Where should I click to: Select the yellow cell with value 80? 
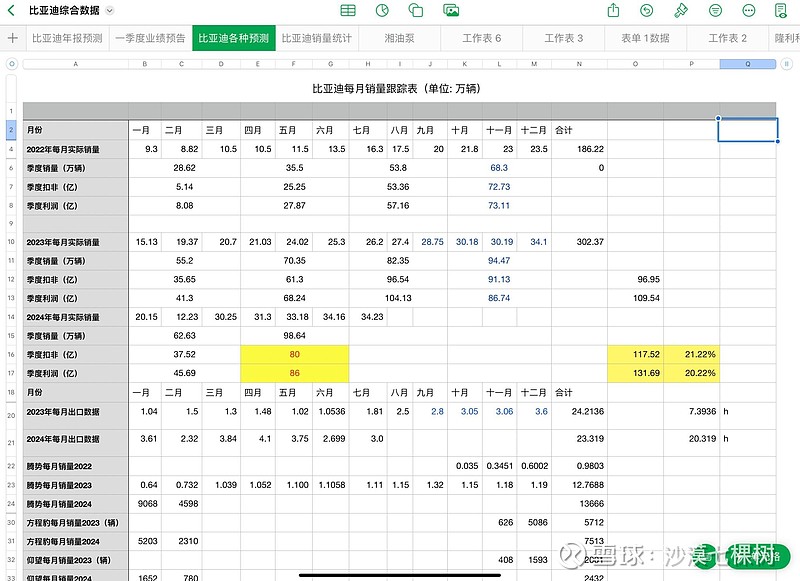click(x=294, y=355)
